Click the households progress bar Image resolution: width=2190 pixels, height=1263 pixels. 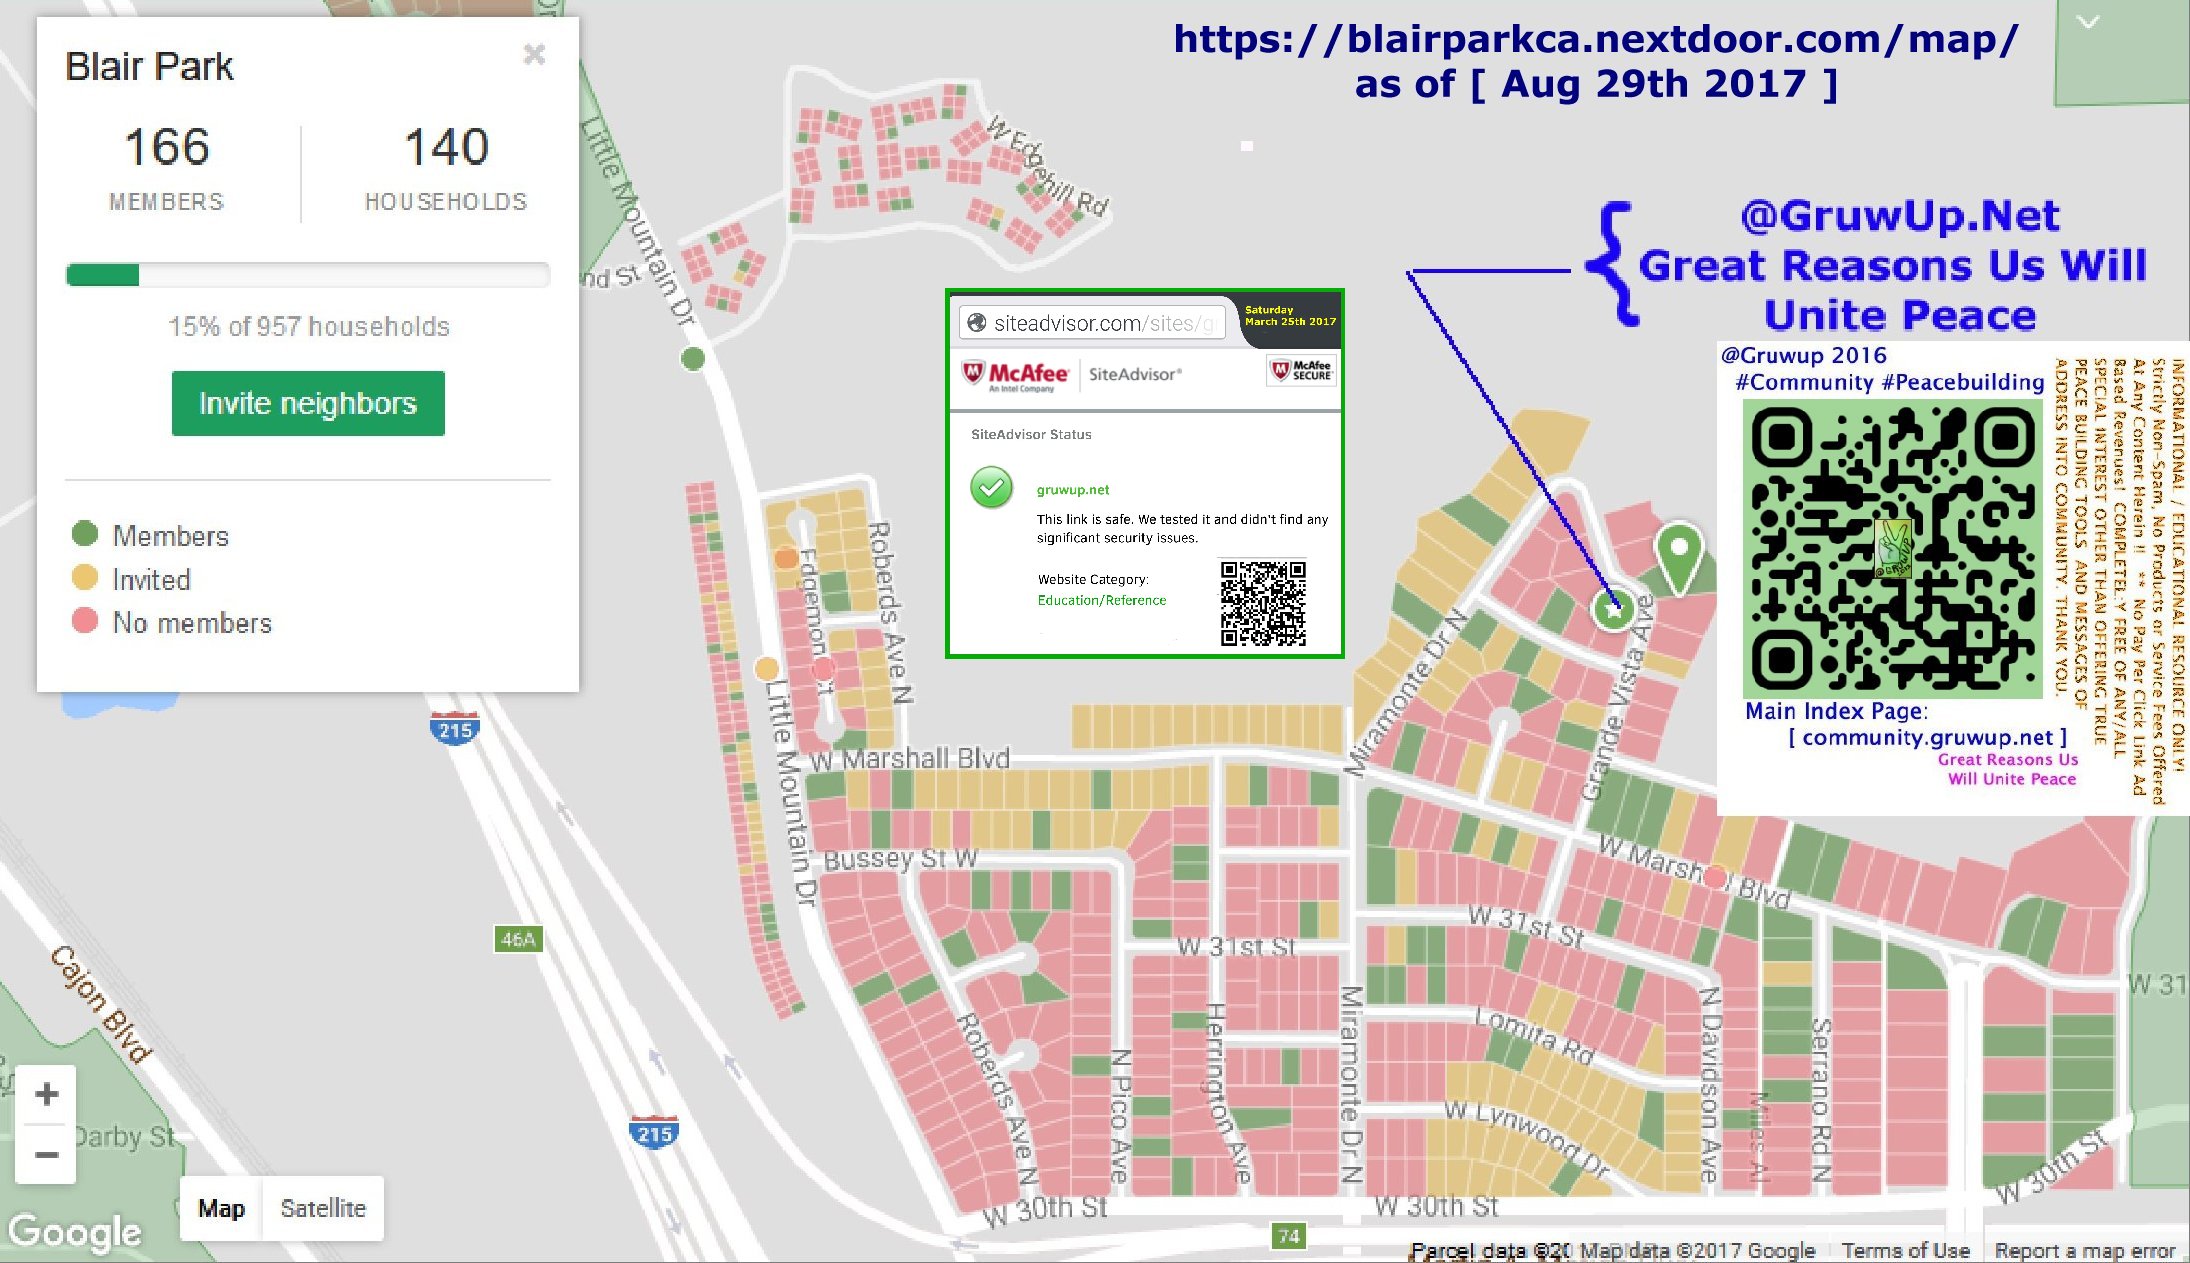[x=308, y=275]
